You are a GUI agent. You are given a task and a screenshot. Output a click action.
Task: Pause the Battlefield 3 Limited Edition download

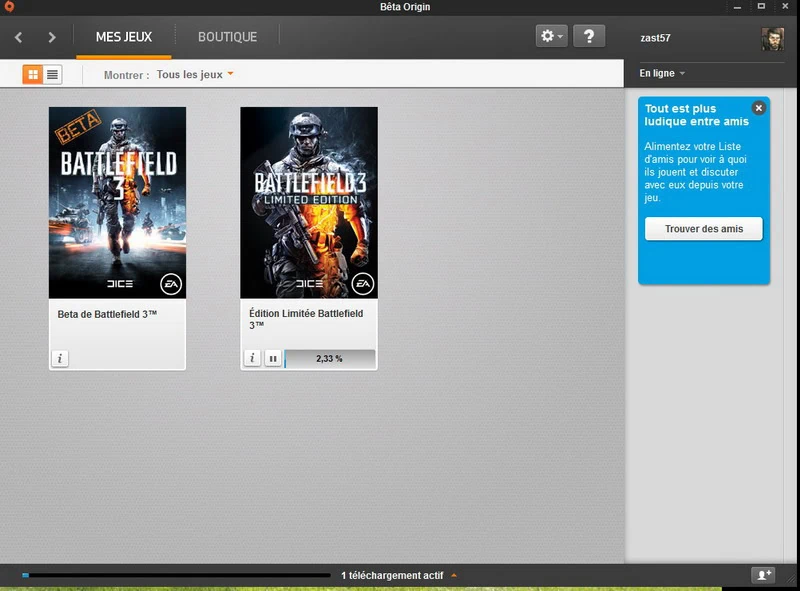pyautogui.click(x=273, y=358)
